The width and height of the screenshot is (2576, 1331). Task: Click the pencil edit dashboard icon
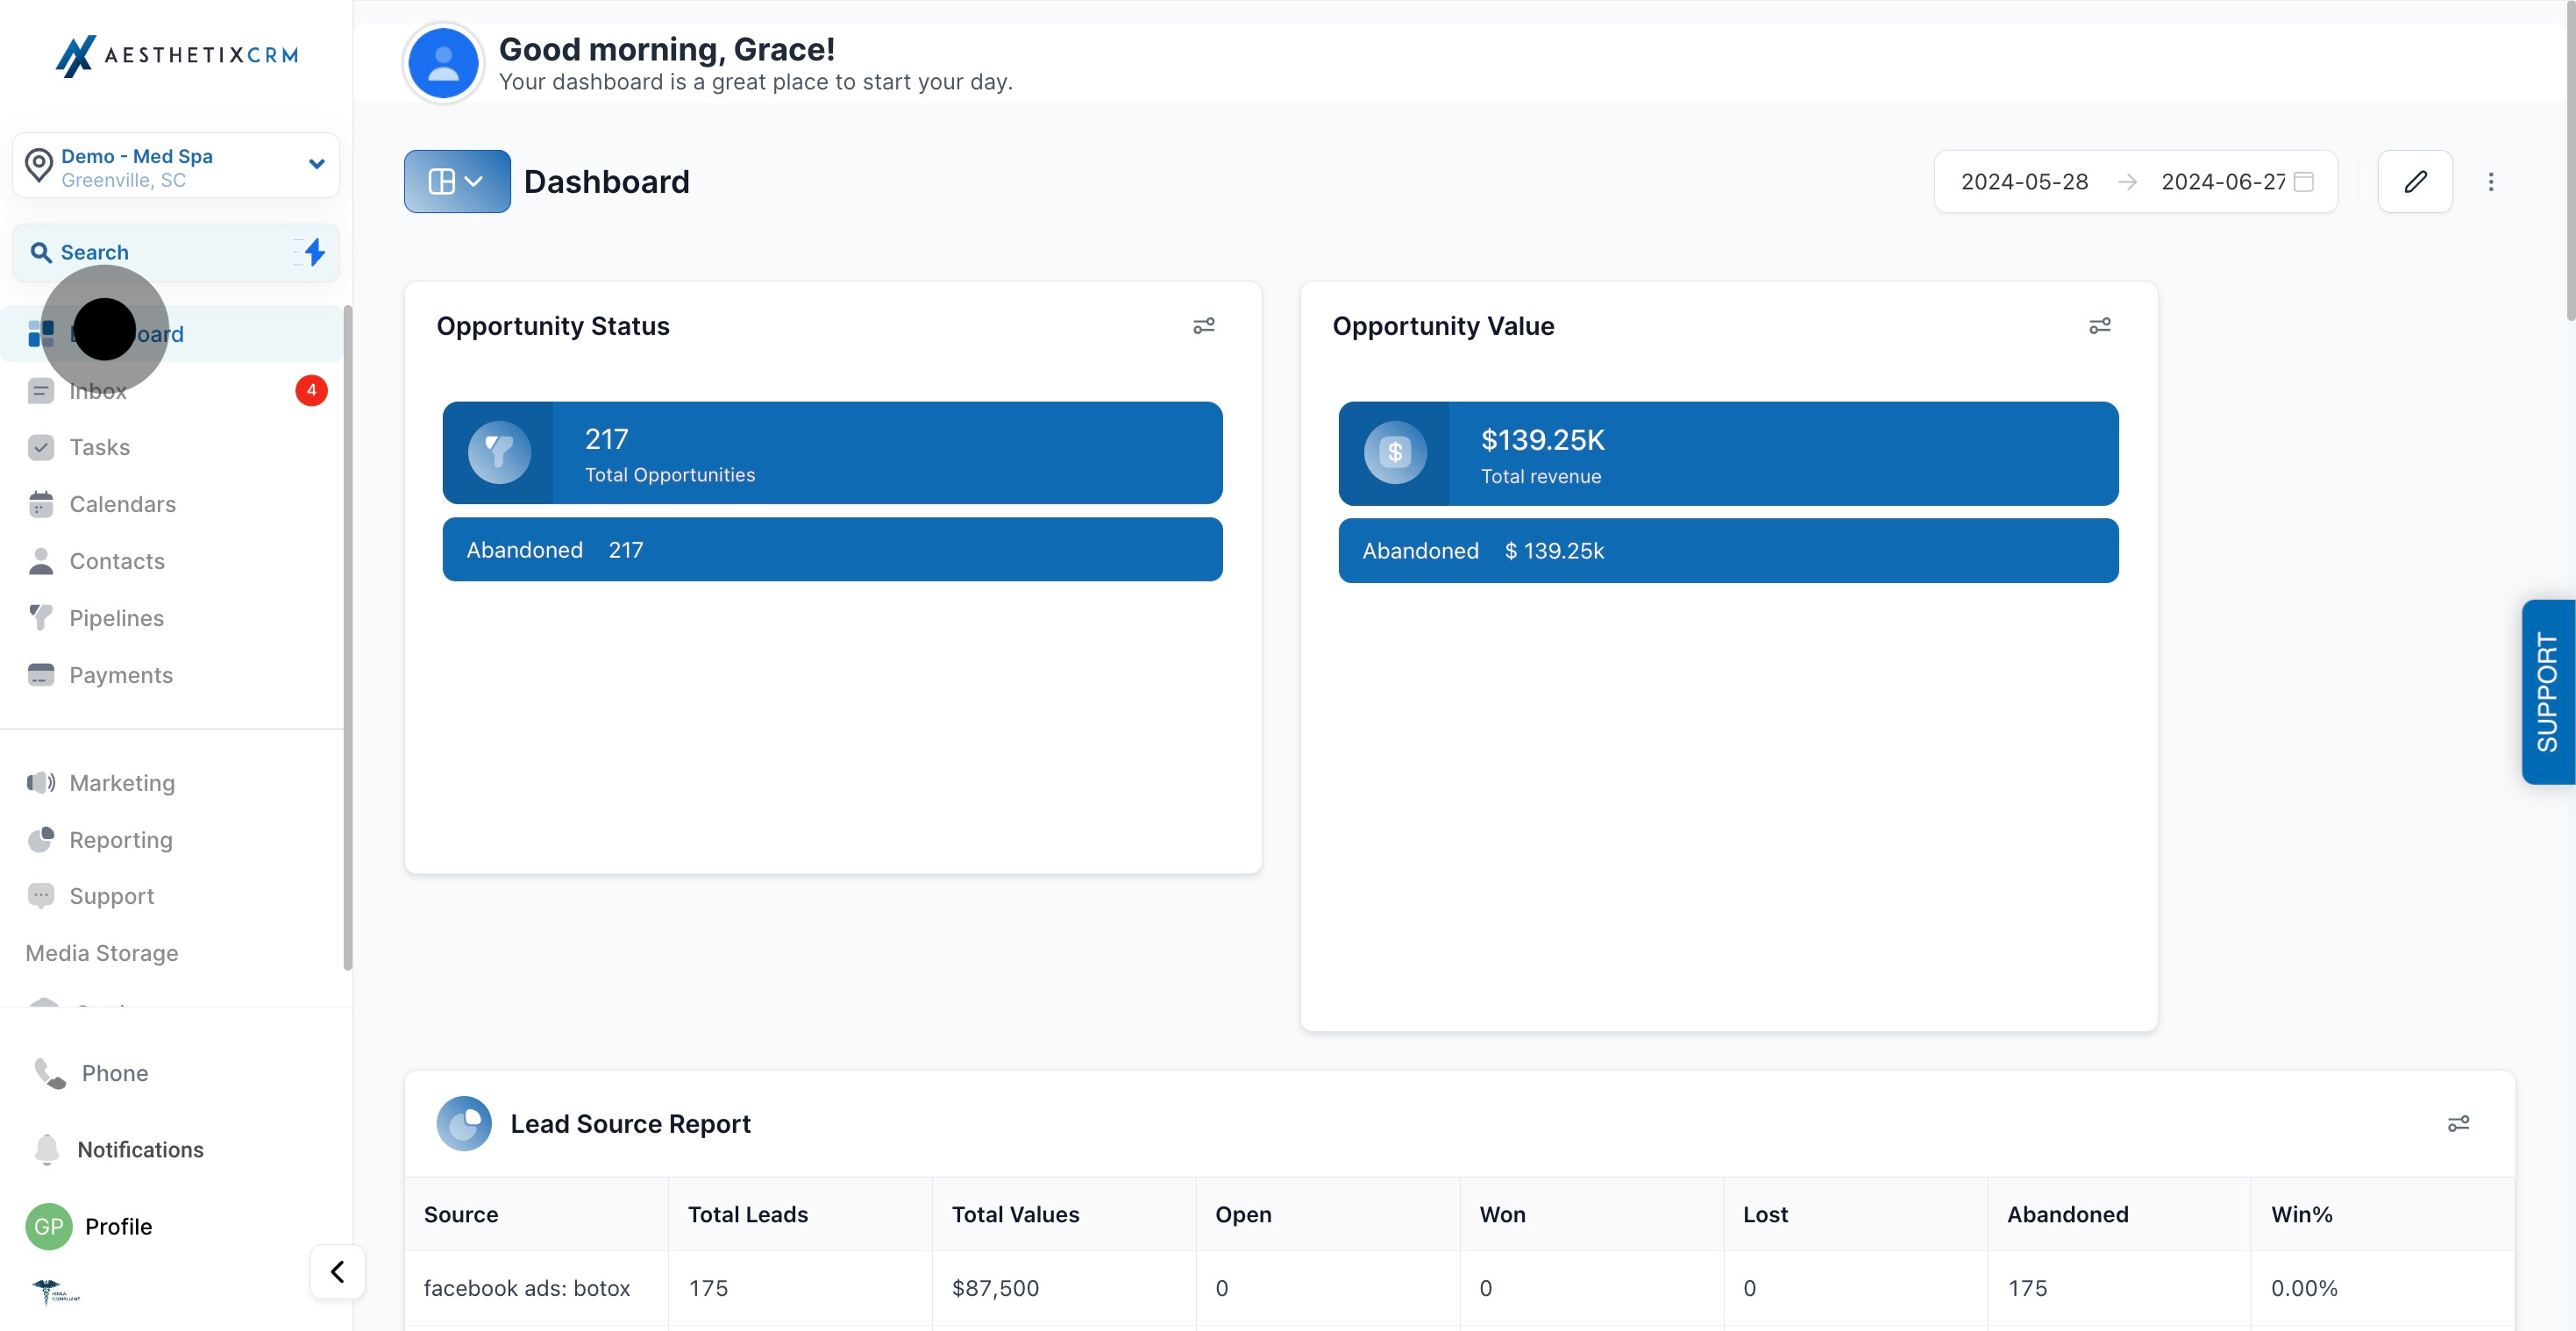2414,181
